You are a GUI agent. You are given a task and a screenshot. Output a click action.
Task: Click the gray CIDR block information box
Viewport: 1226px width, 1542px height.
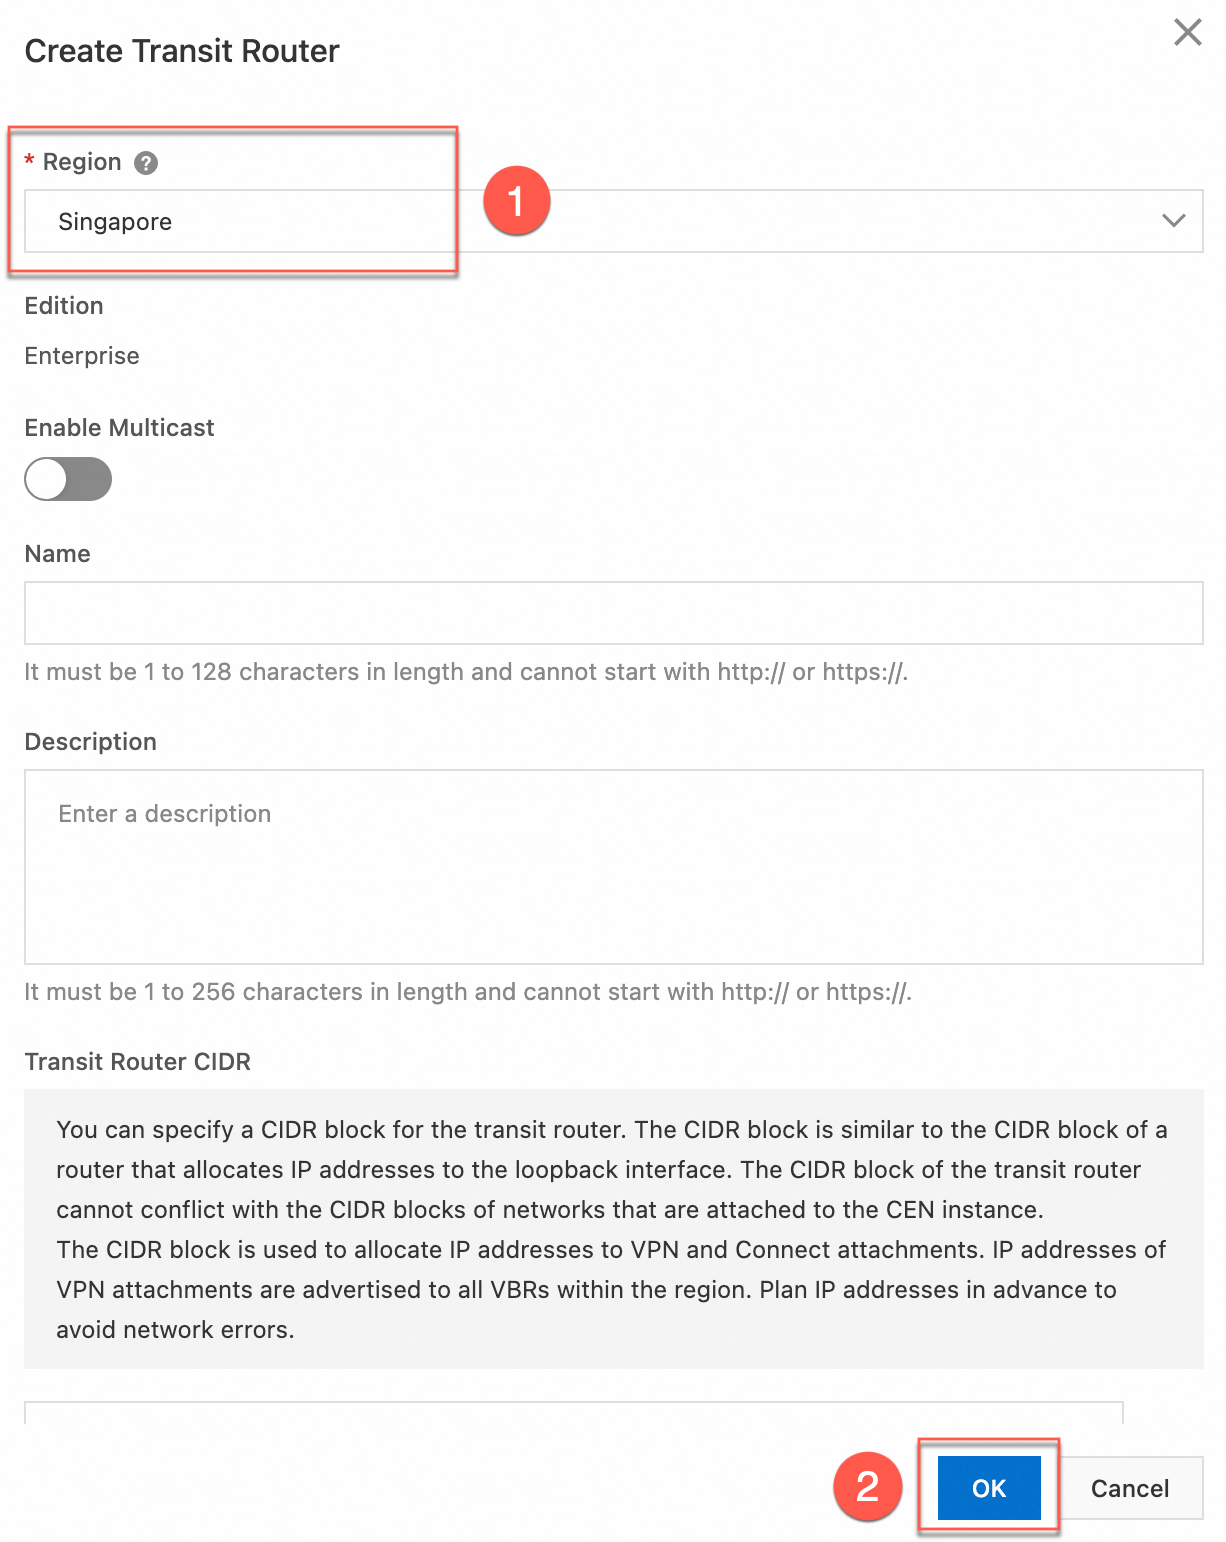[613, 1229]
